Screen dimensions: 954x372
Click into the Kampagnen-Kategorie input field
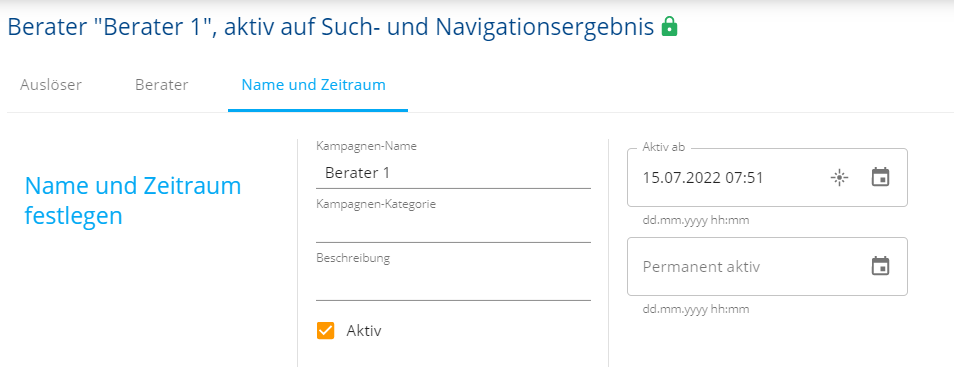click(x=453, y=228)
